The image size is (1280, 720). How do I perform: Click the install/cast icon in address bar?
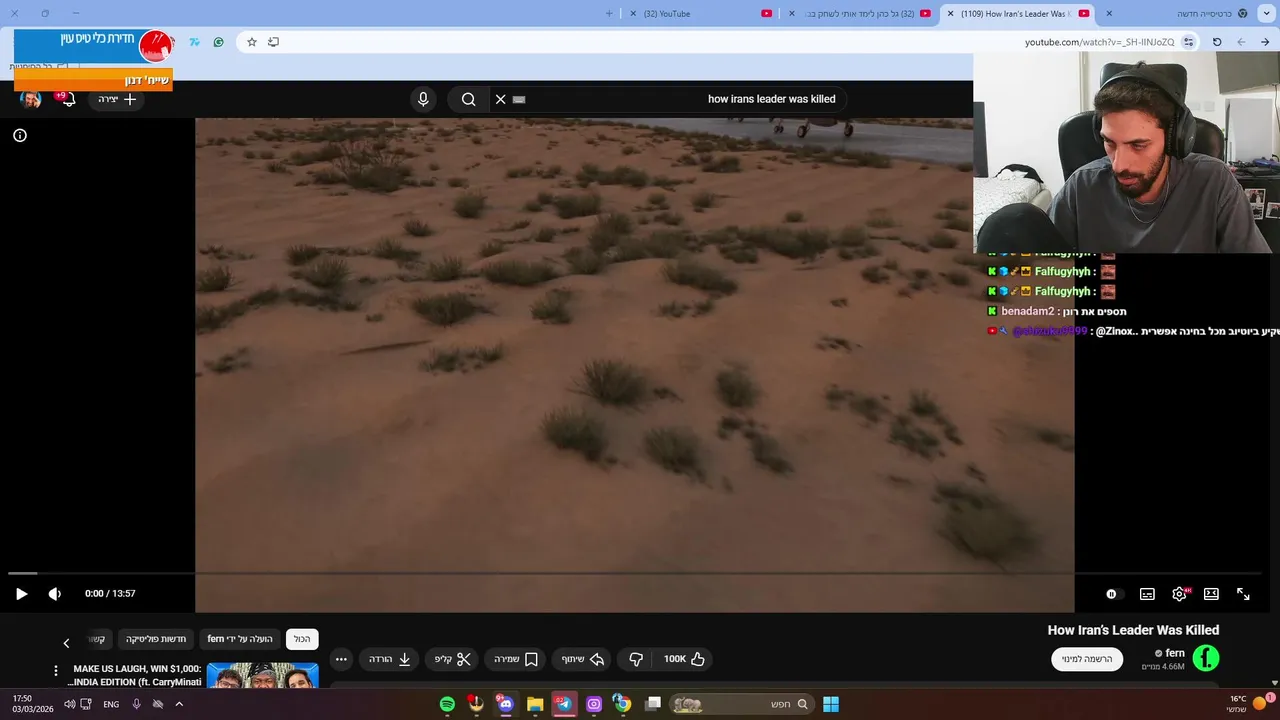[x=273, y=42]
